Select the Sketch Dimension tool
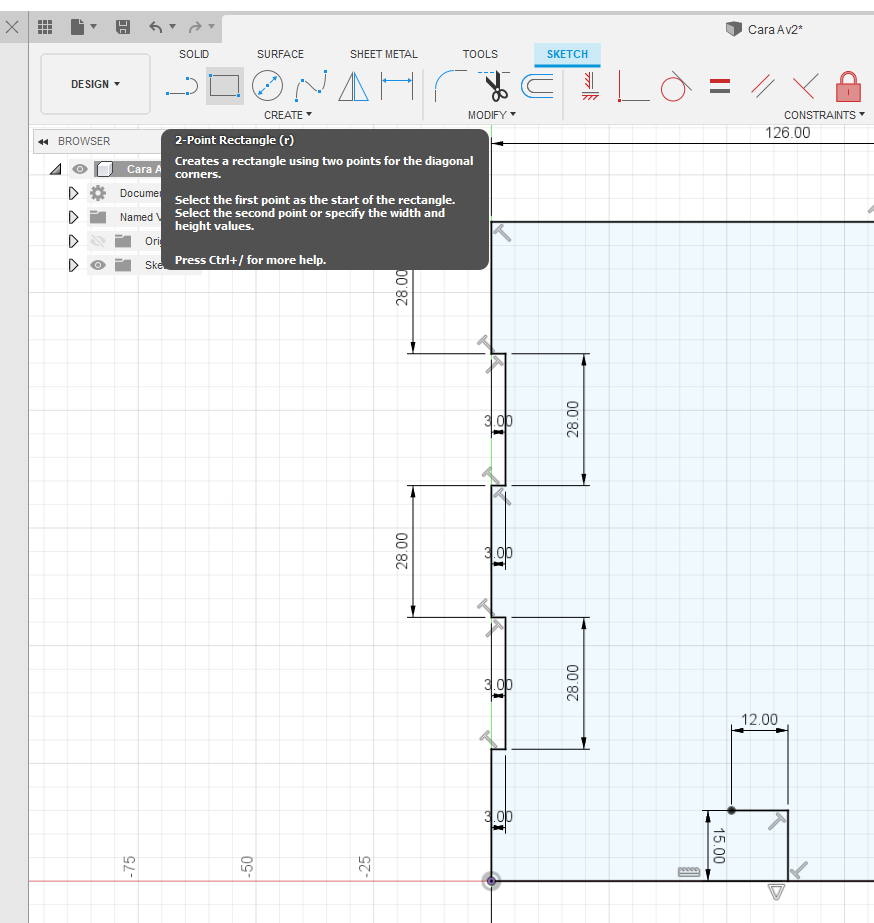Viewport: 874px width, 923px height. pyautogui.click(x=397, y=86)
